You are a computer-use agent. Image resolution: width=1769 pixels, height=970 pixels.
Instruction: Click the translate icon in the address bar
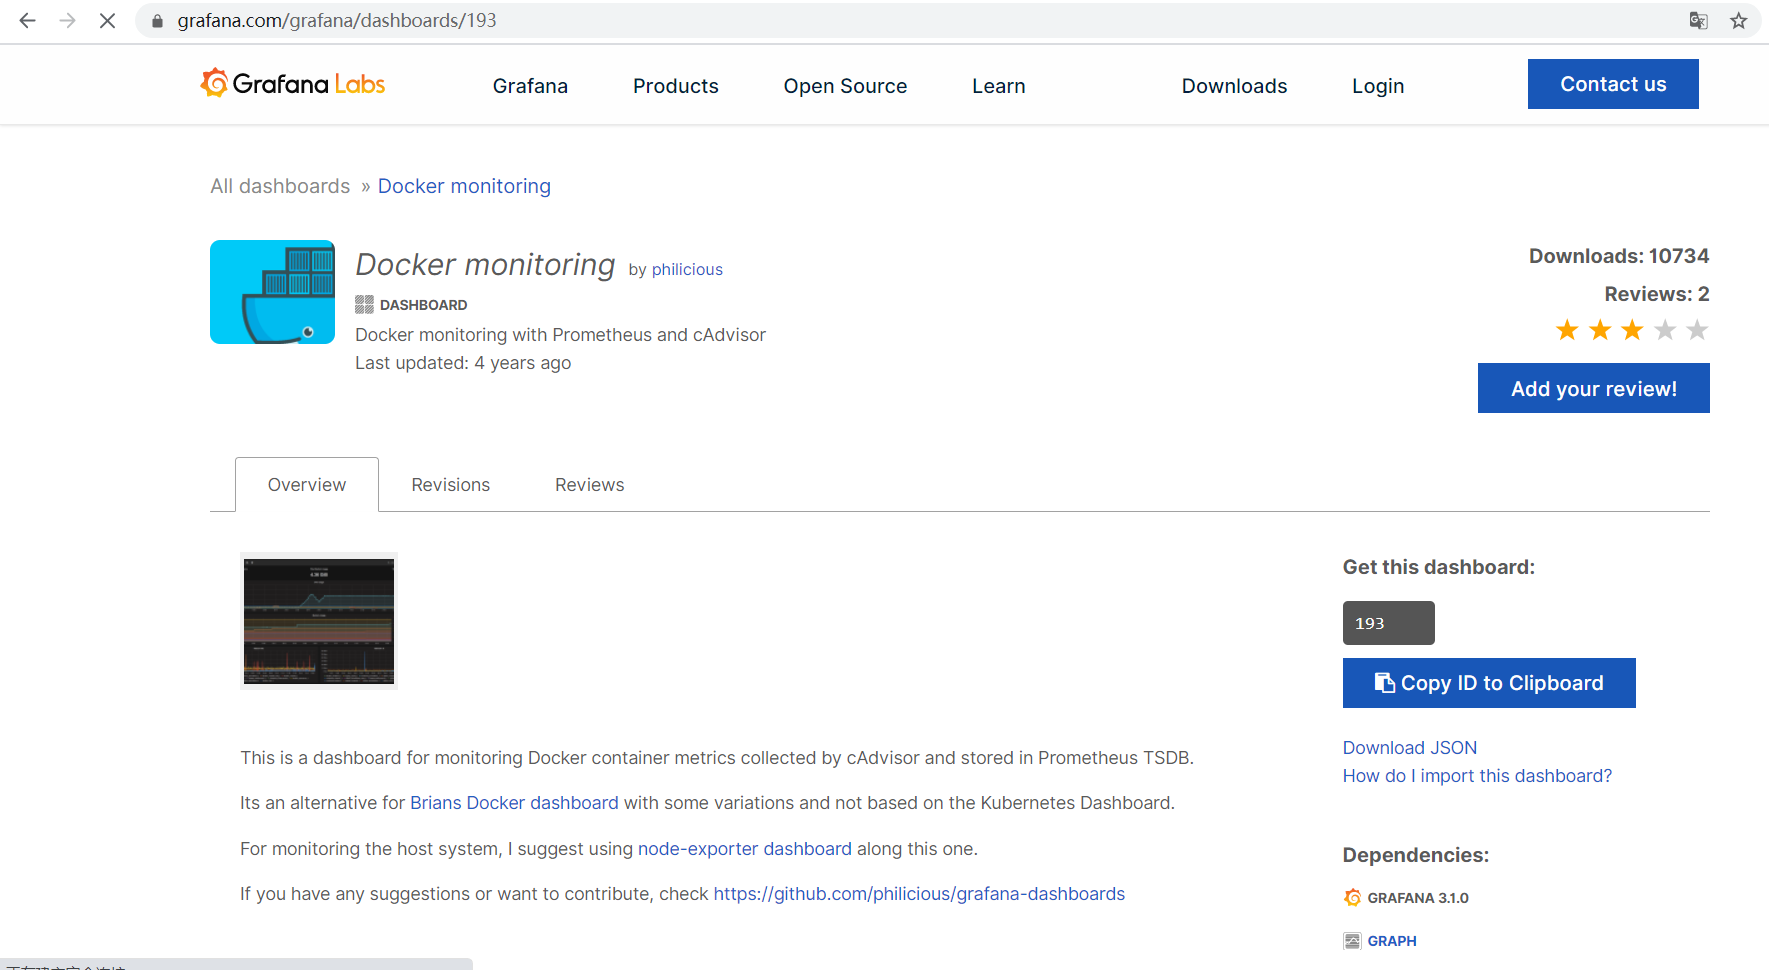[x=1698, y=20]
